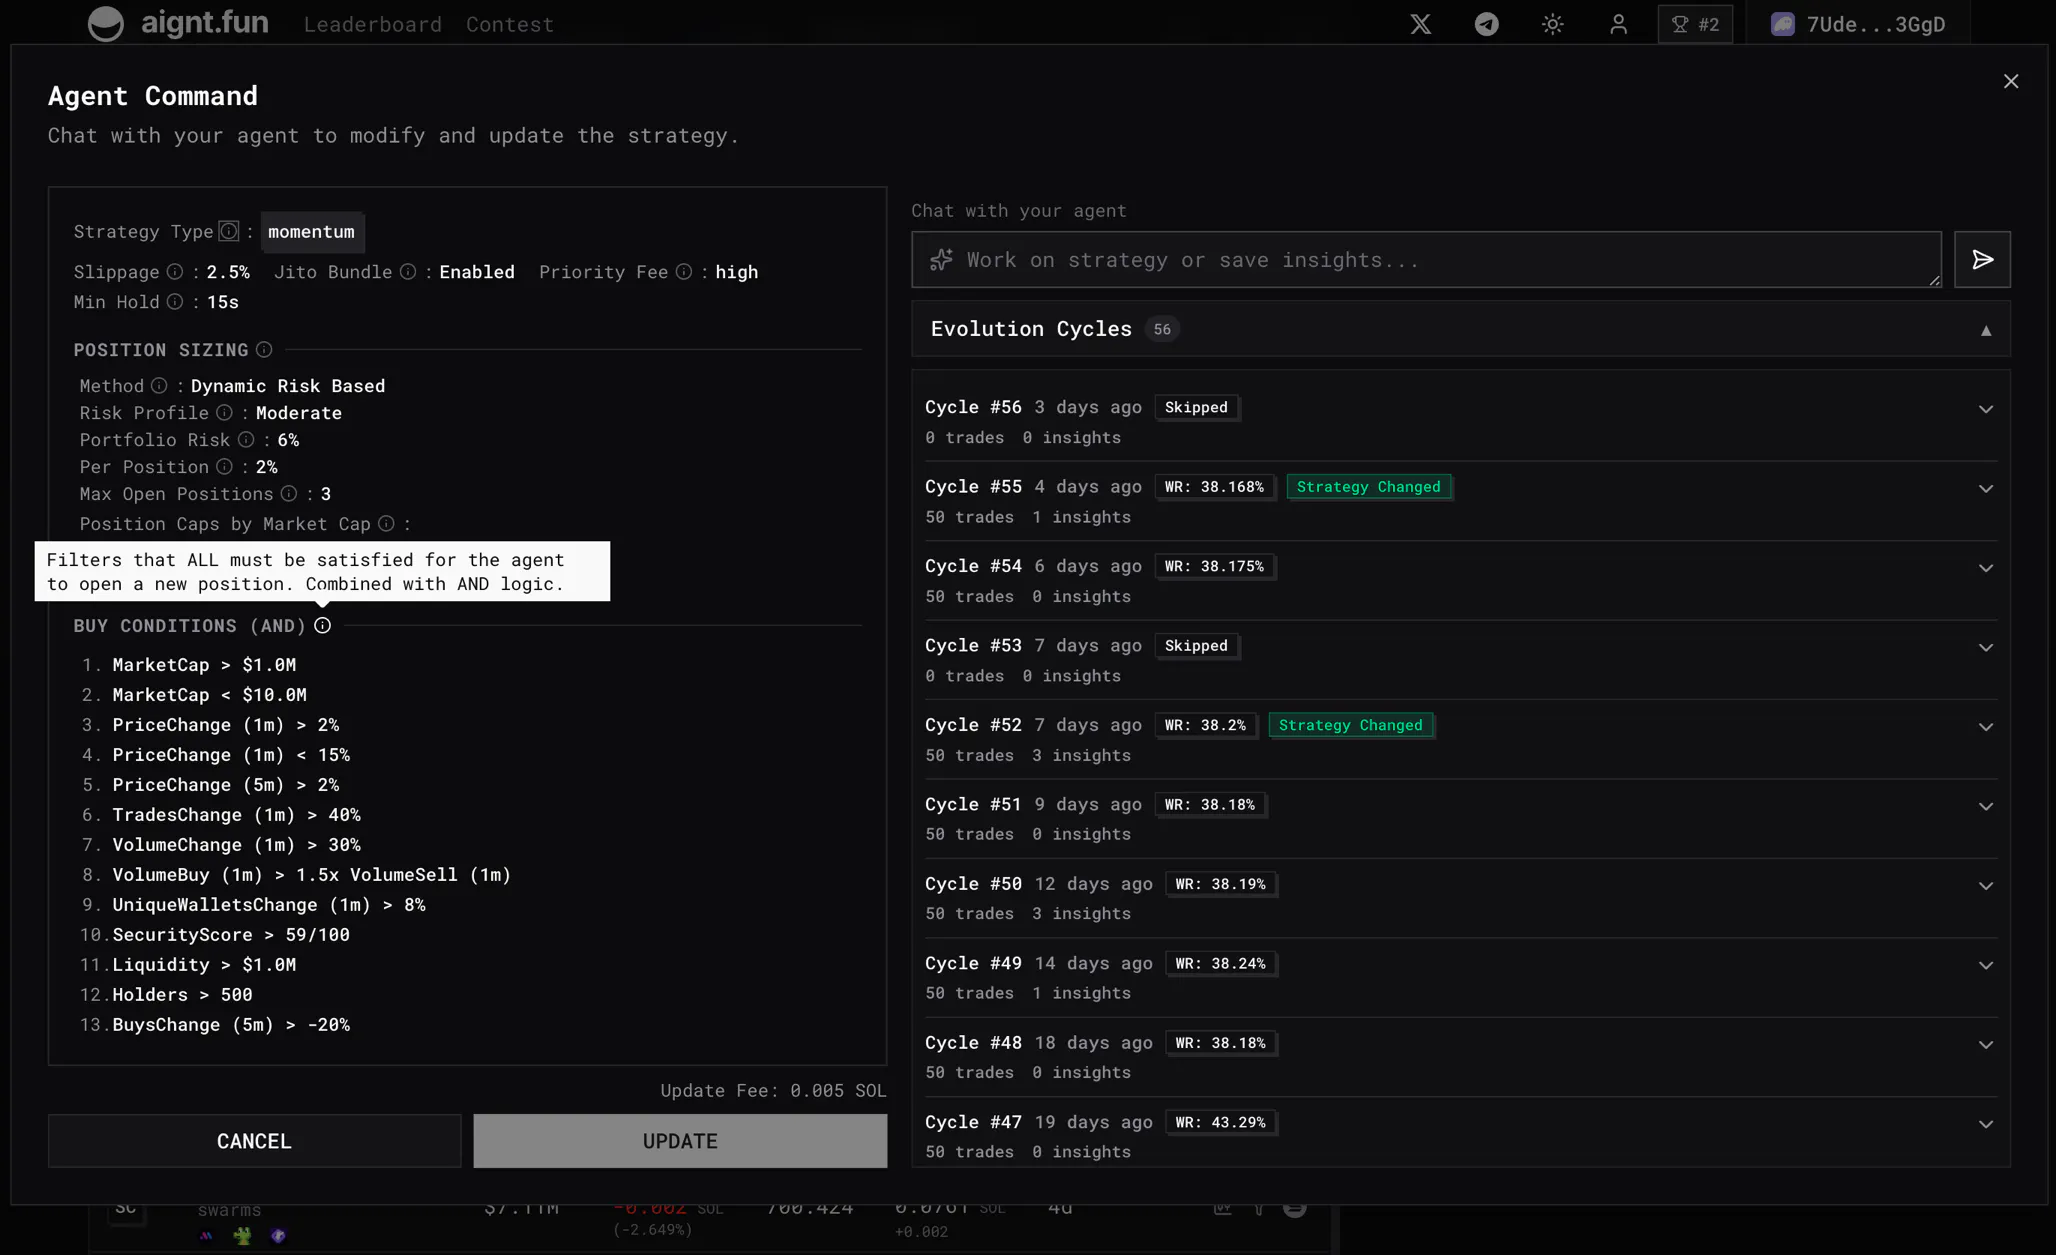Expand Cycle #54 details
This screenshot has height=1255, width=2056.
click(x=1986, y=568)
